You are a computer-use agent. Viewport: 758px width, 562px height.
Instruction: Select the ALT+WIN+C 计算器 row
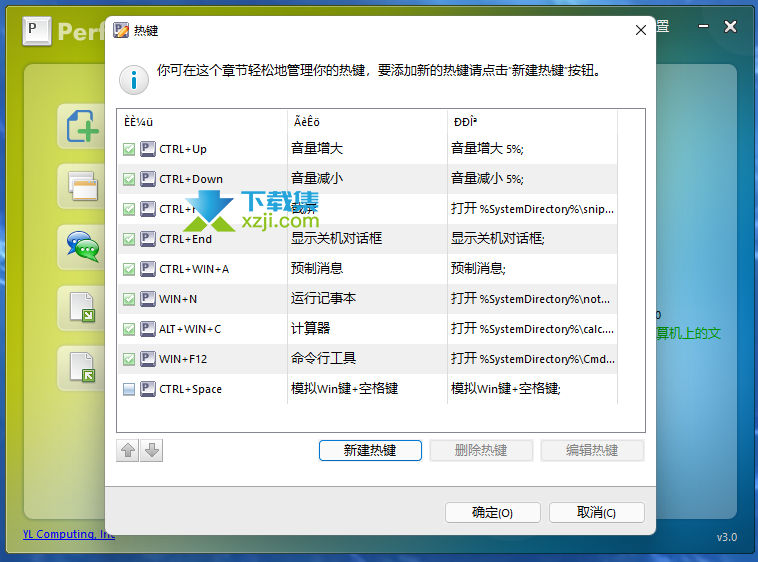tap(367, 329)
